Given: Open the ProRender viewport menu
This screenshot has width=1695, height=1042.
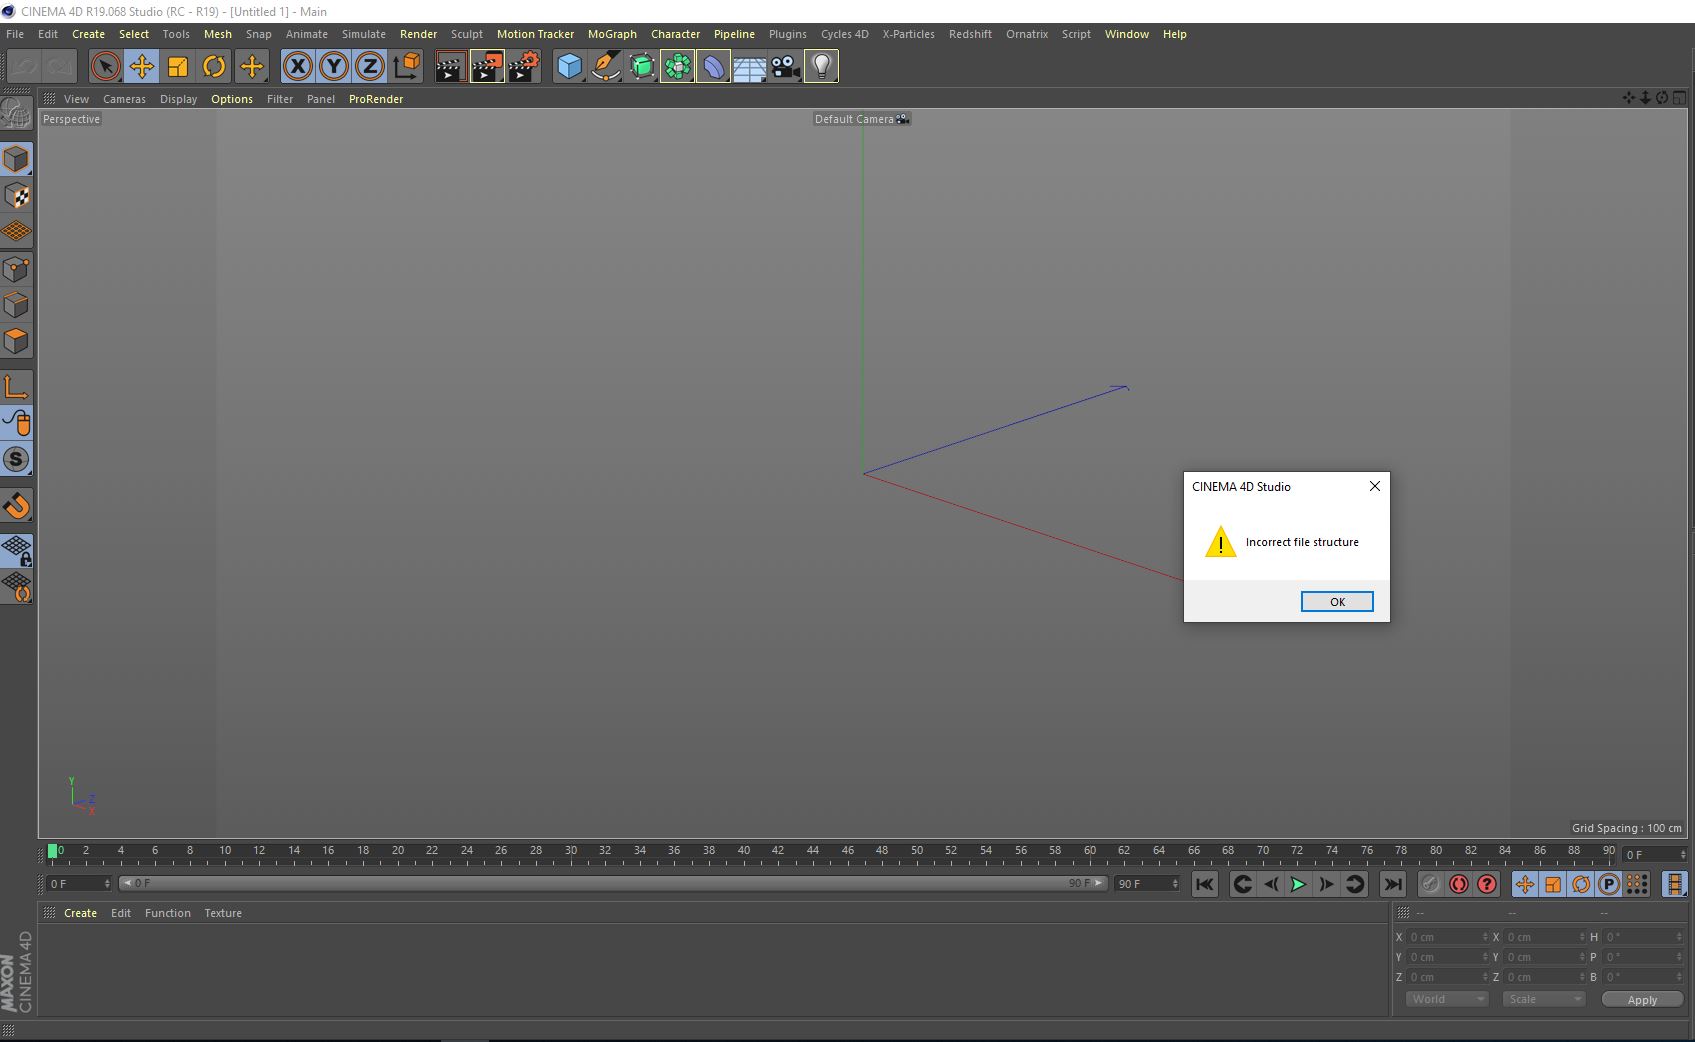Looking at the screenshot, I should (376, 99).
